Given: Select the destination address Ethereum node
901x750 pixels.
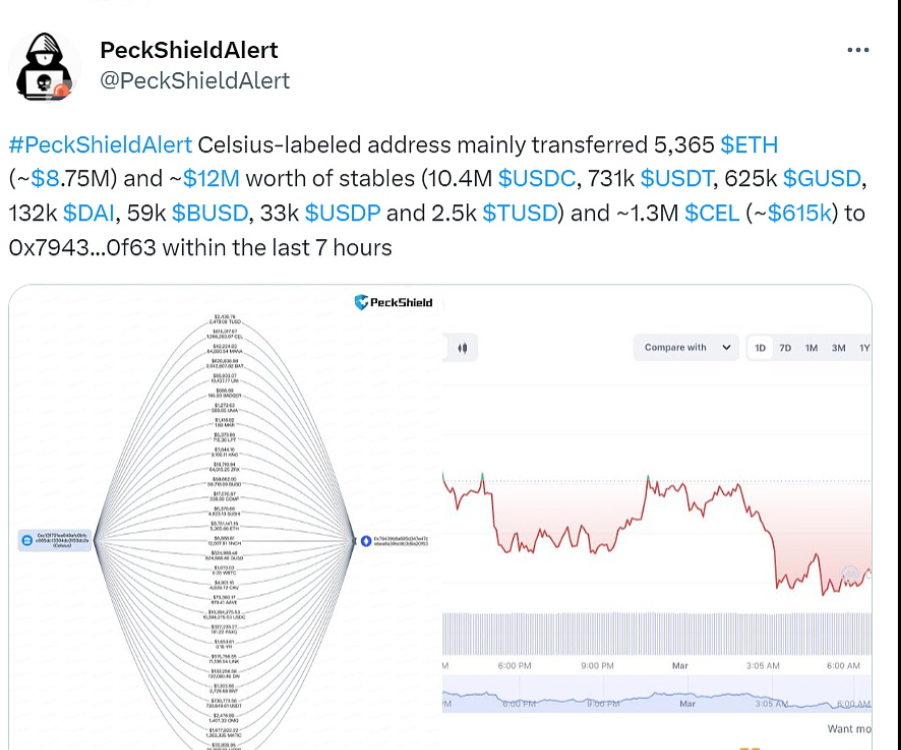Looking at the screenshot, I should (x=366, y=541).
